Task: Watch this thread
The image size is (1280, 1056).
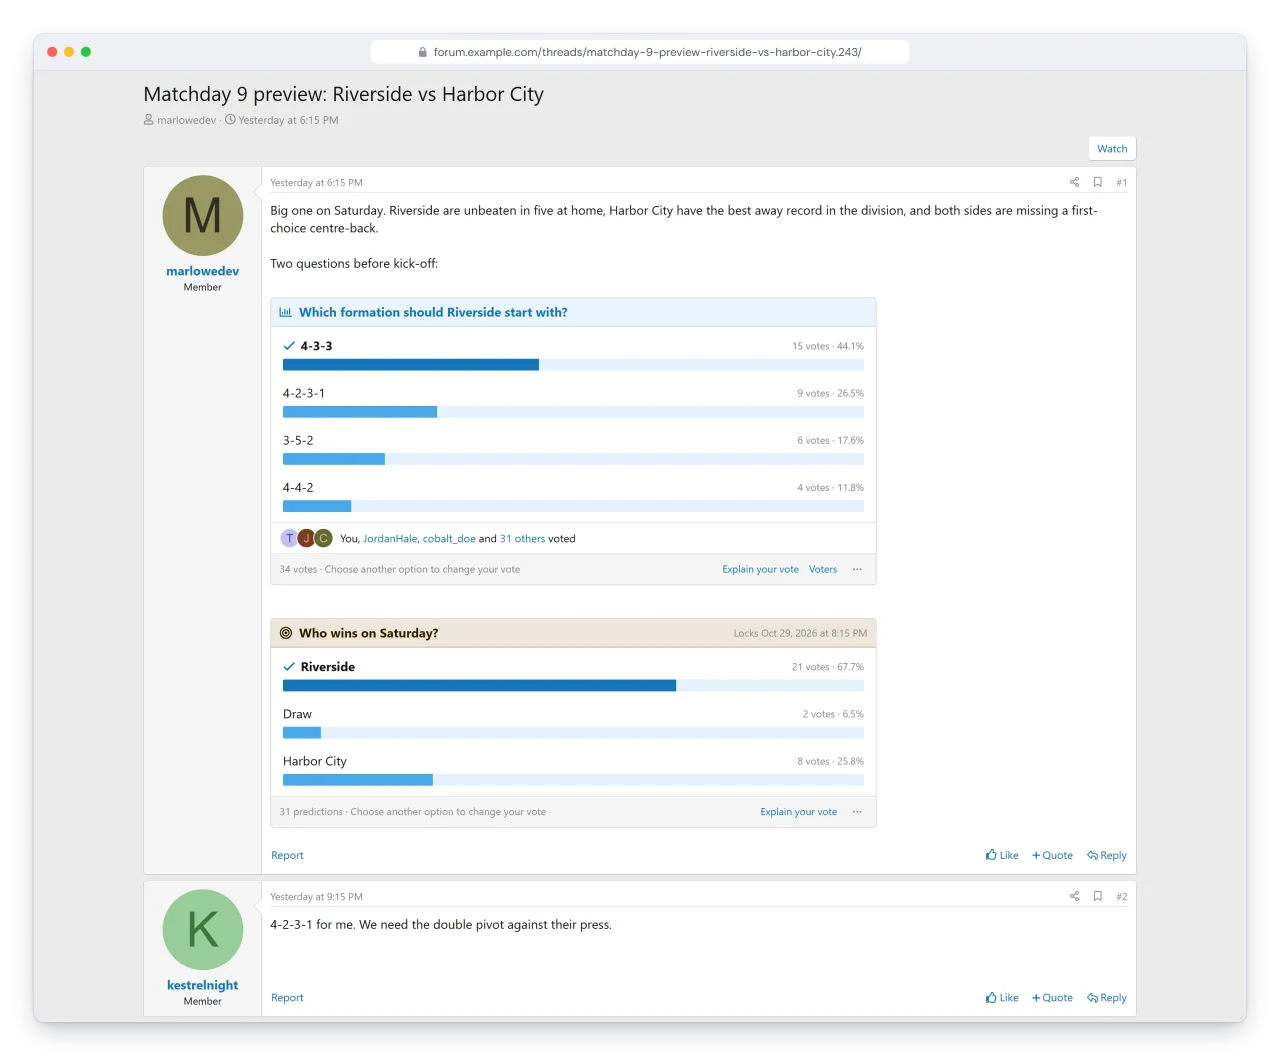Action: [1112, 148]
